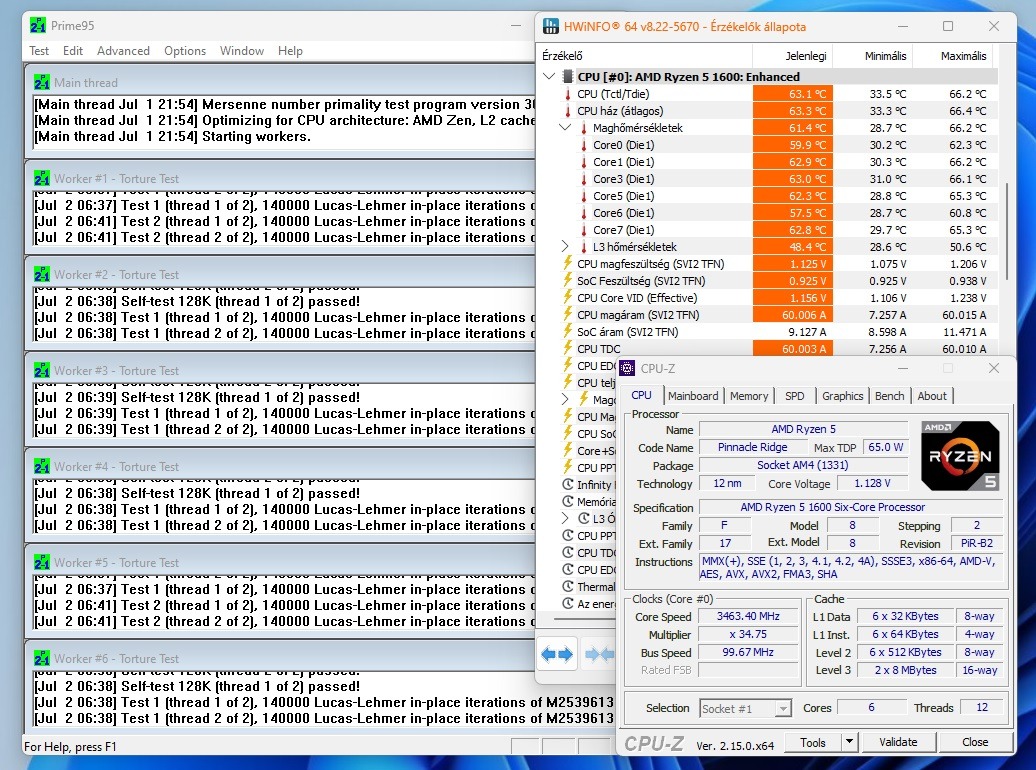Screen dimensions: 1036x770
Task: Click the Worker #1 Torture Test window icon
Action: [42, 178]
